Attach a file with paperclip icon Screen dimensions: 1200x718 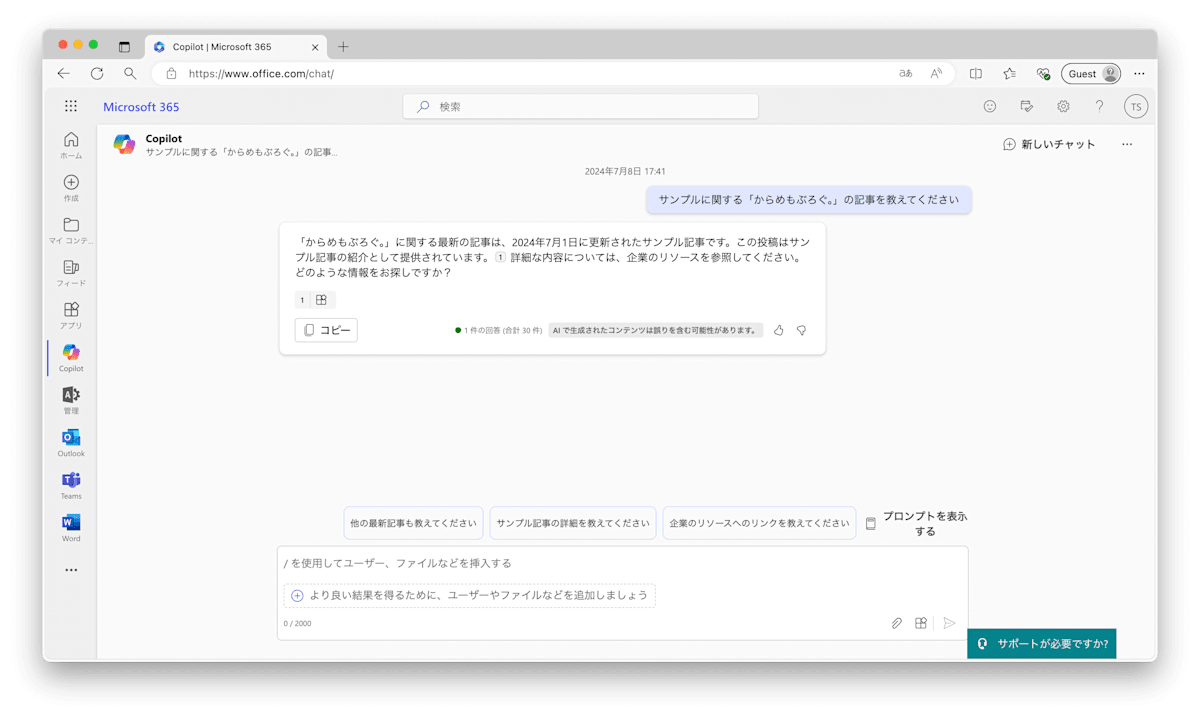pyautogui.click(x=897, y=623)
